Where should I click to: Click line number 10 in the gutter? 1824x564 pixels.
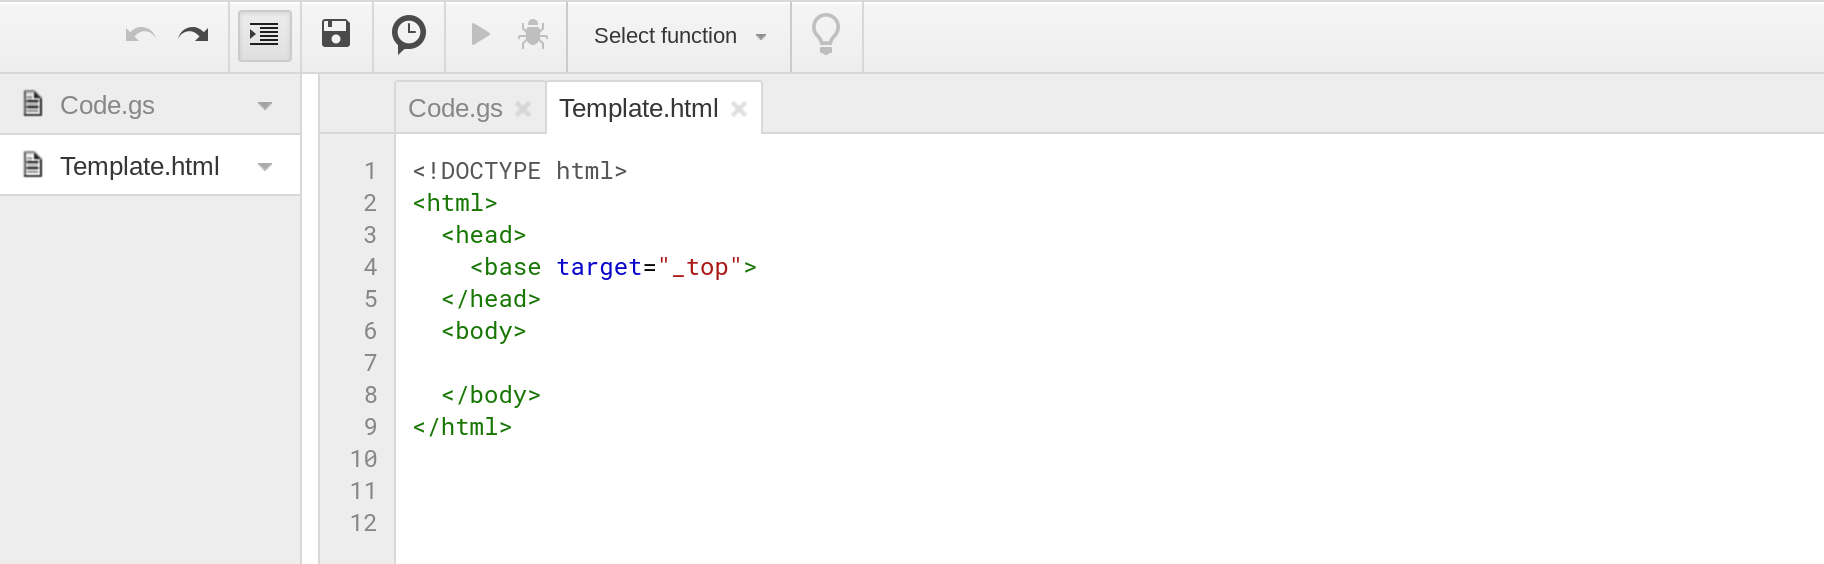(363, 459)
